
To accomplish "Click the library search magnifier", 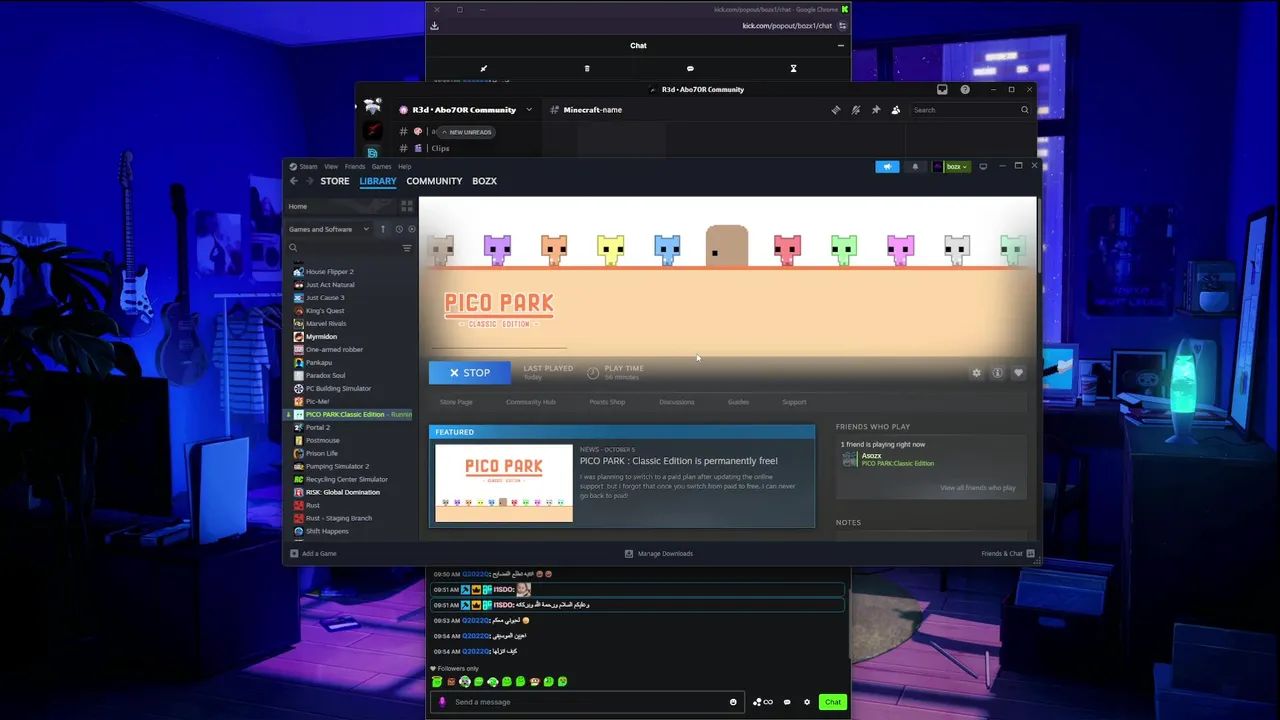I will coord(293,248).
